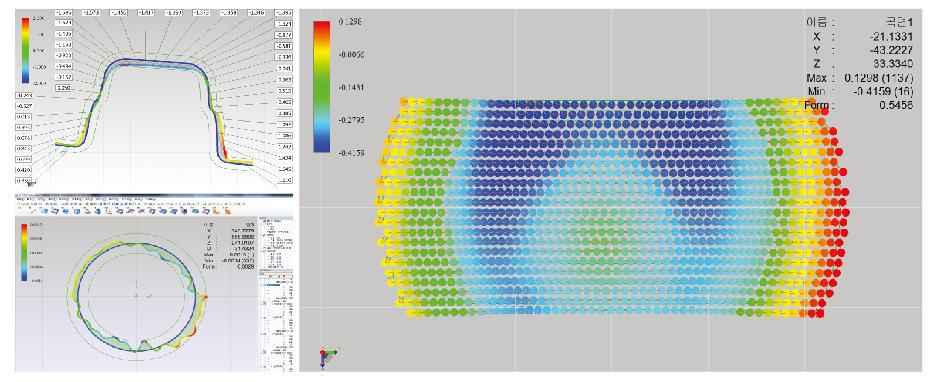Select the 0.420 deviation label in the profile view
The width and height of the screenshot is (936, 382).
(x=24, y=170)
